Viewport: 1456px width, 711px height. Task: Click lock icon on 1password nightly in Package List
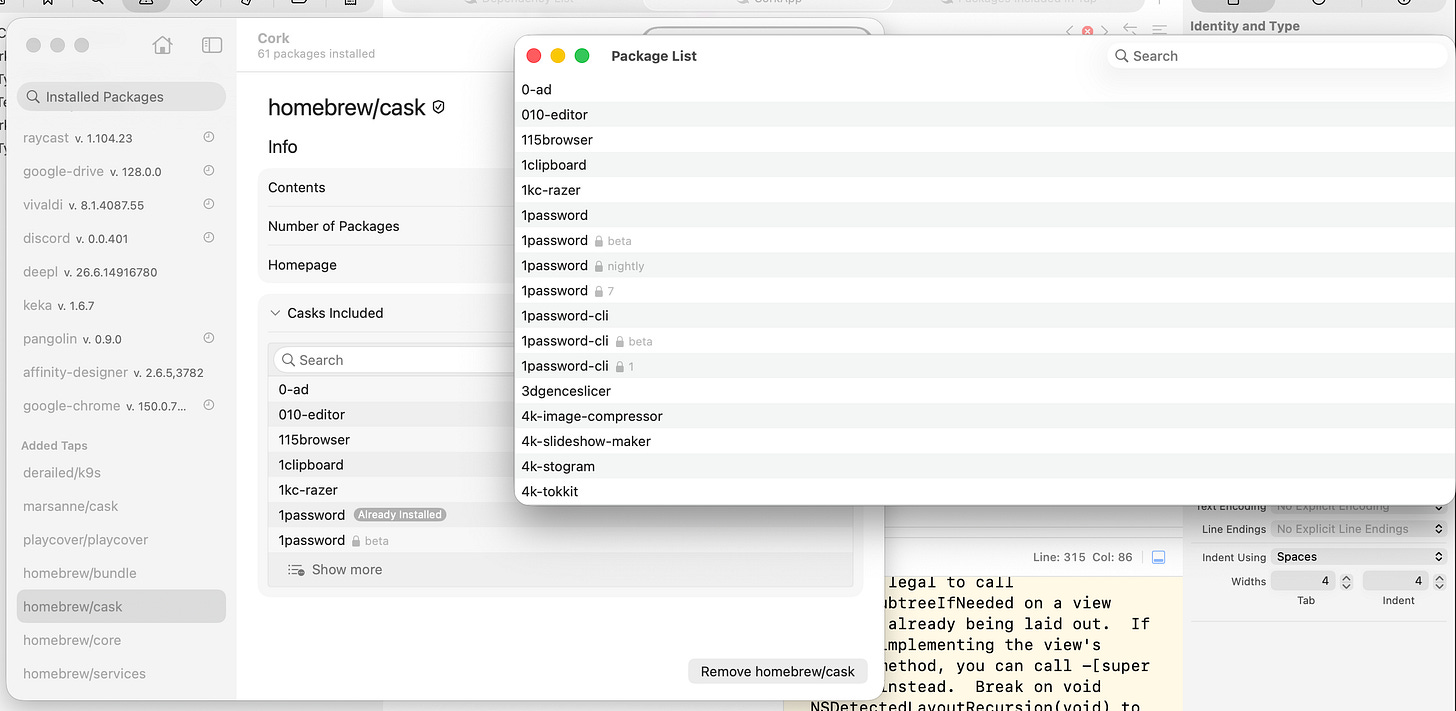pyautogui.click(x=599, y=266)
